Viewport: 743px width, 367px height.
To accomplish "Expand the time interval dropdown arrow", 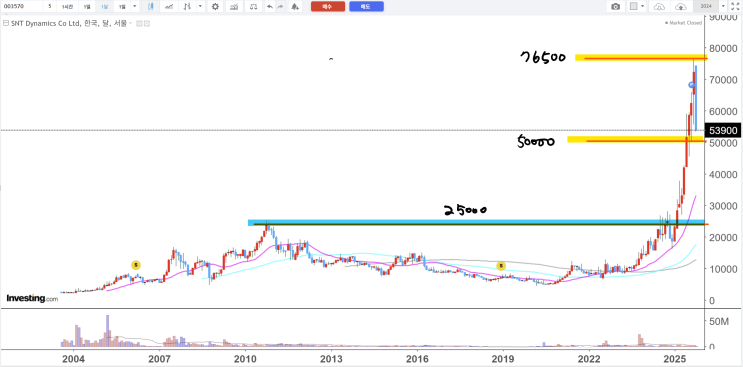I will pyautogui.click(x=135, y=7).
